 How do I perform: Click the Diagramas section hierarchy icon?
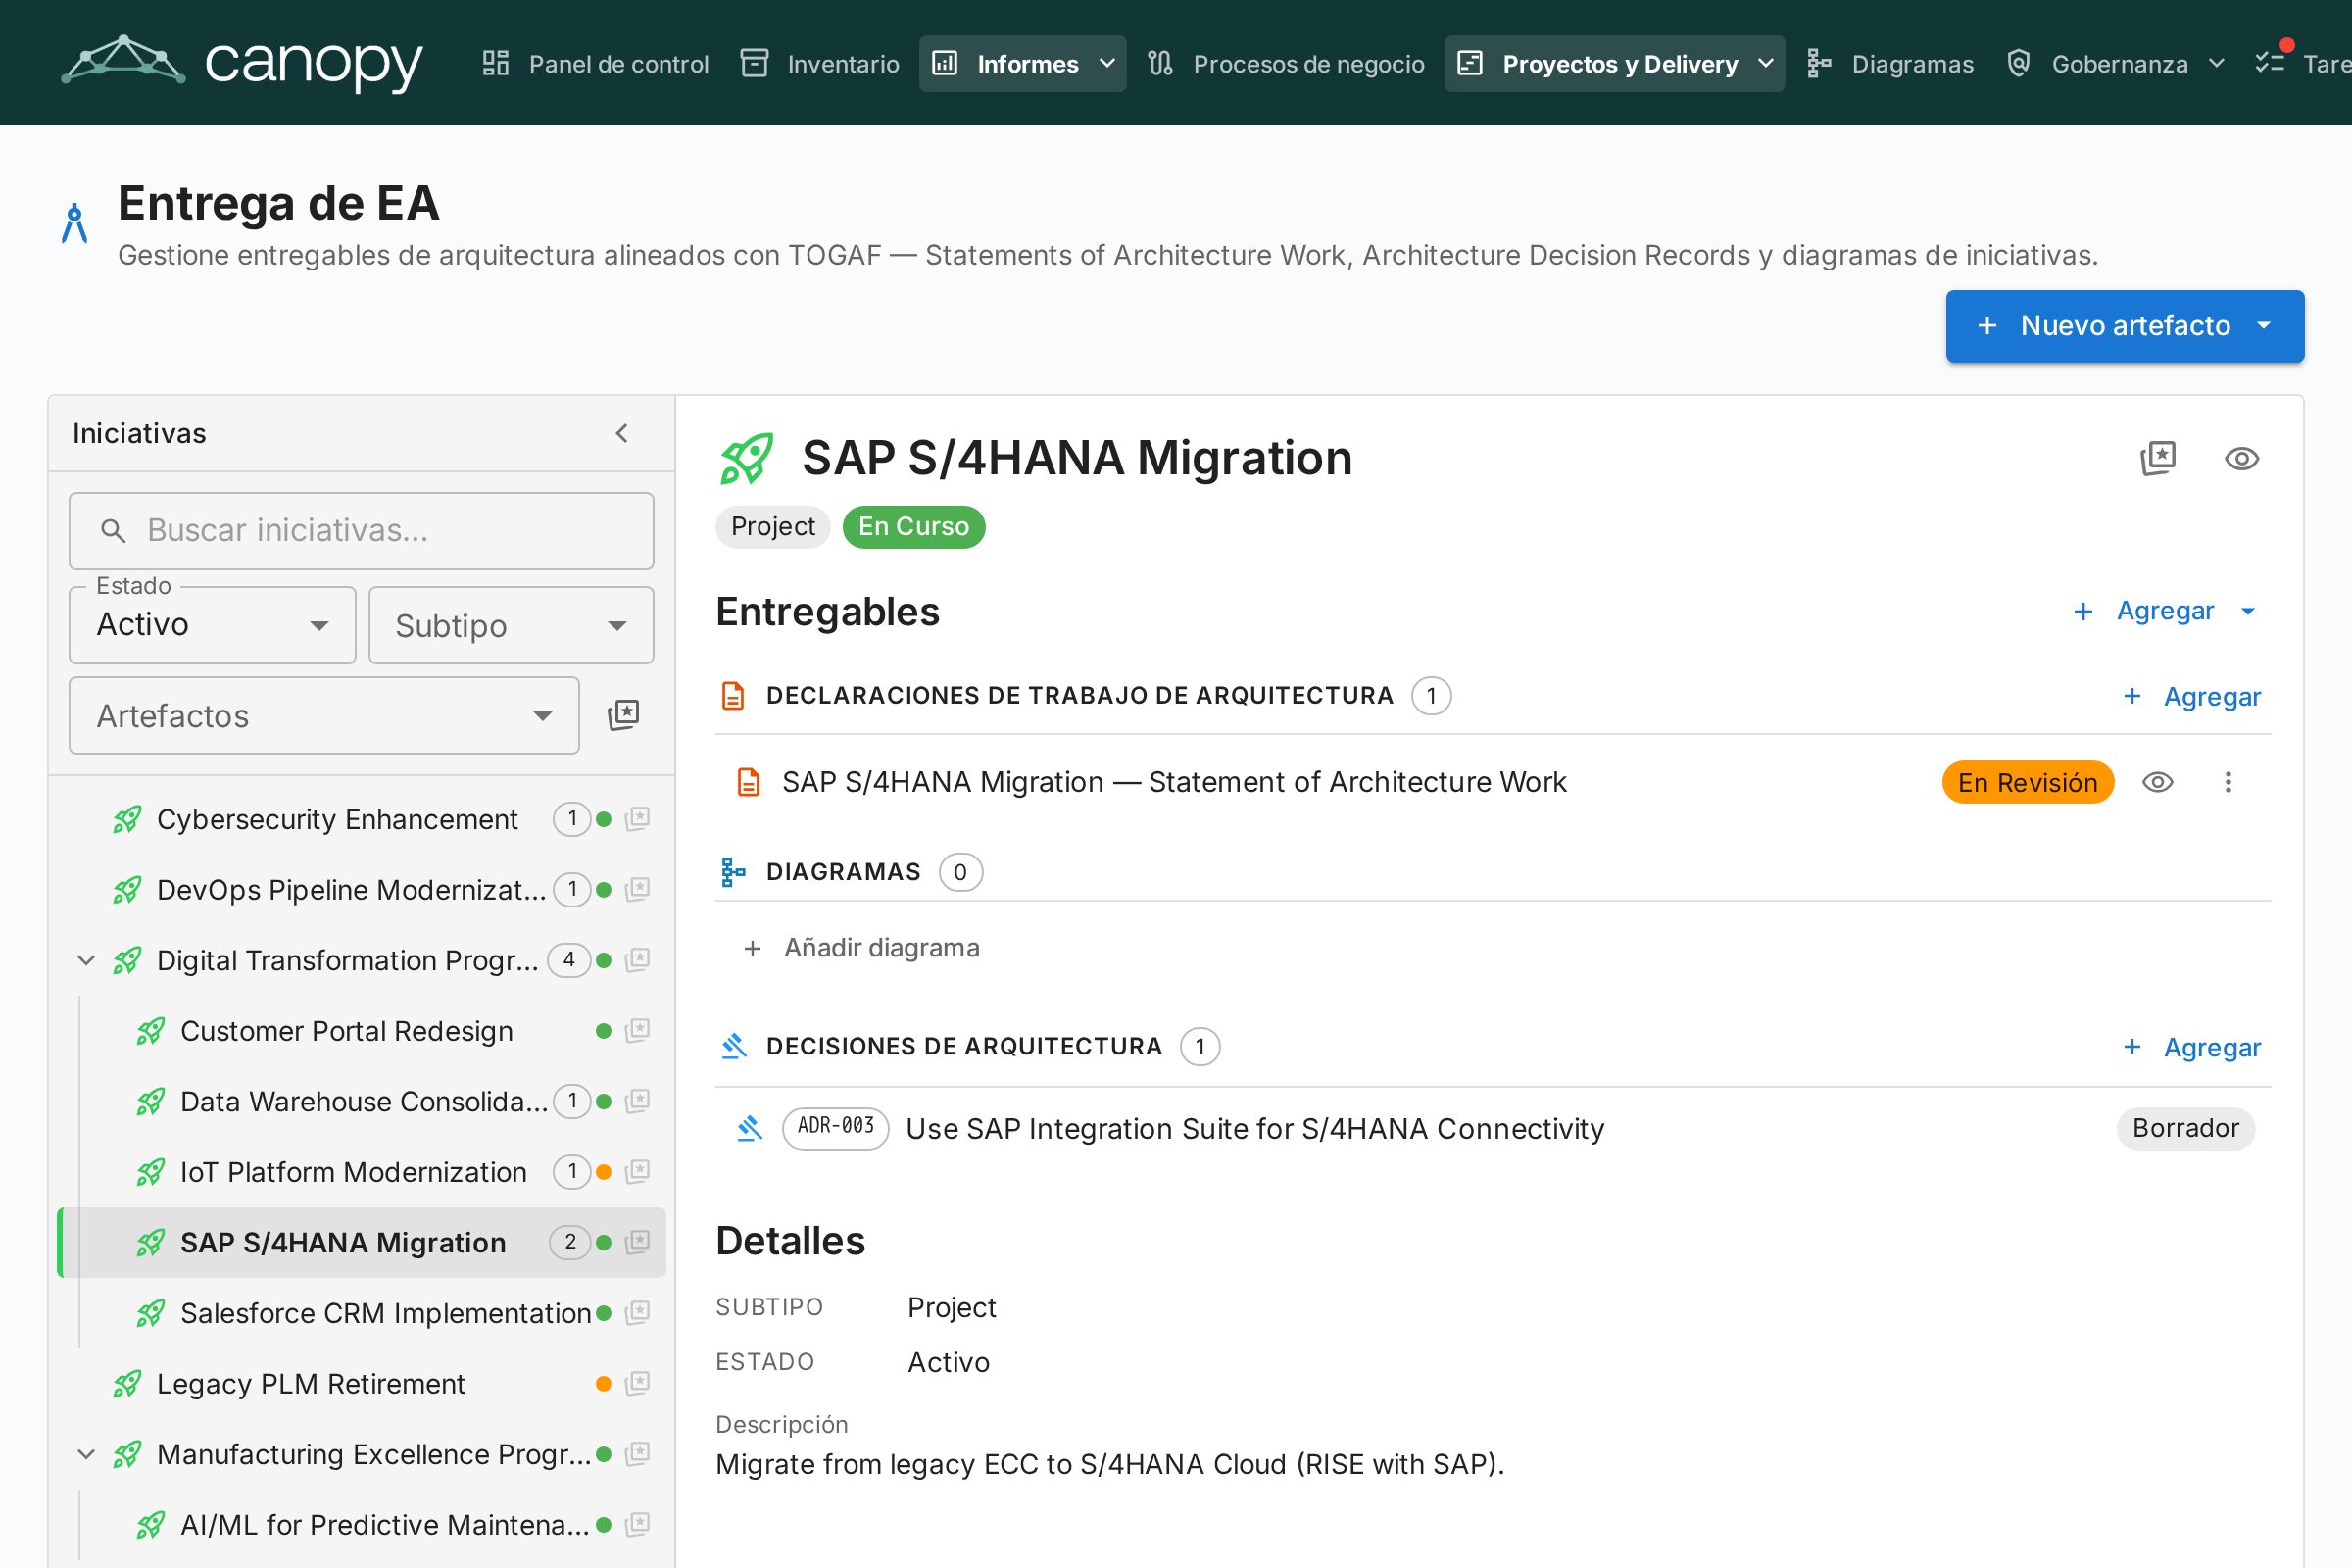point(733,872)
